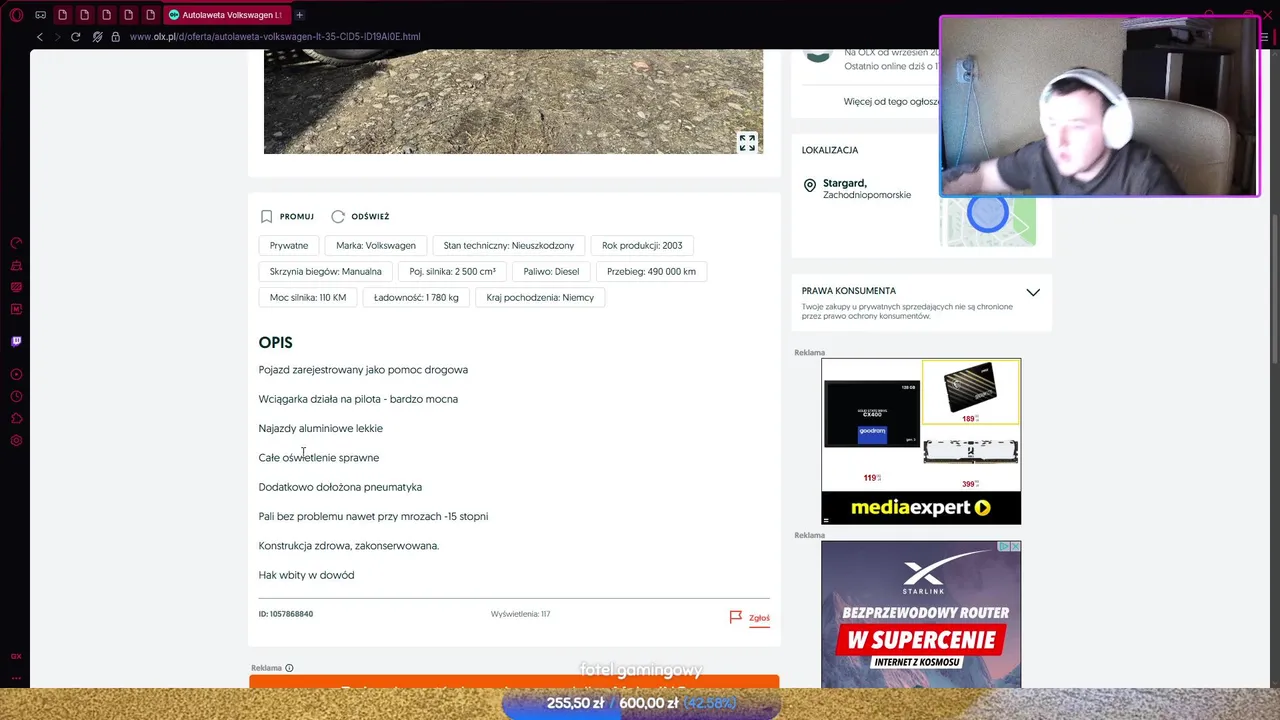Open GX Cleaner broom in sidebar
Screen dimensions: 1280x720
[16, 265]
